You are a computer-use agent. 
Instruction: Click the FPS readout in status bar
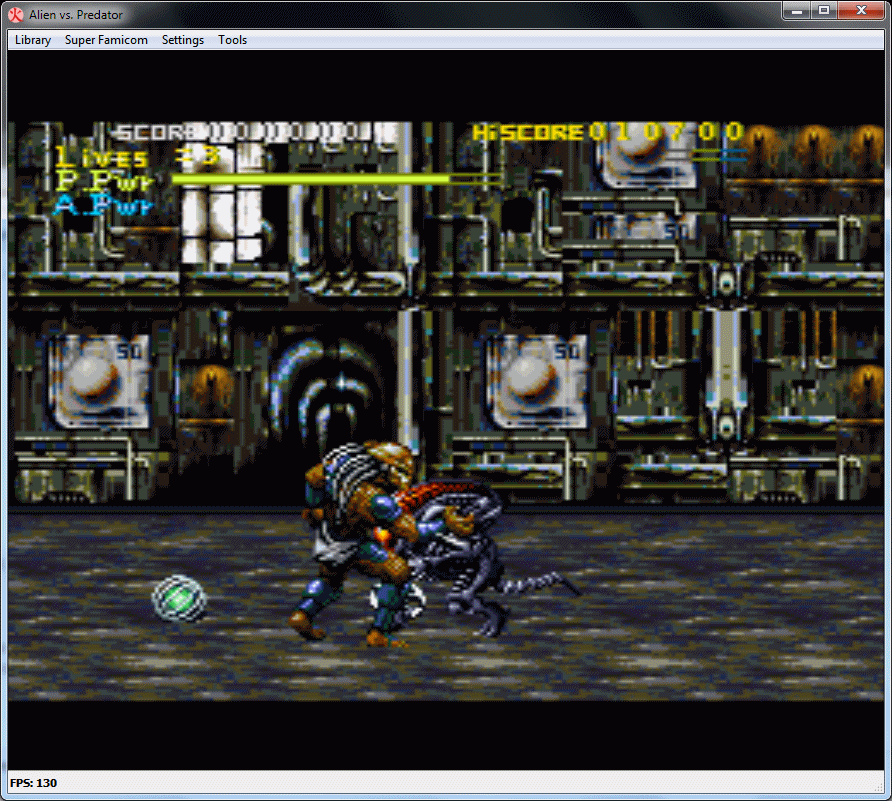[x=33, y=783]
